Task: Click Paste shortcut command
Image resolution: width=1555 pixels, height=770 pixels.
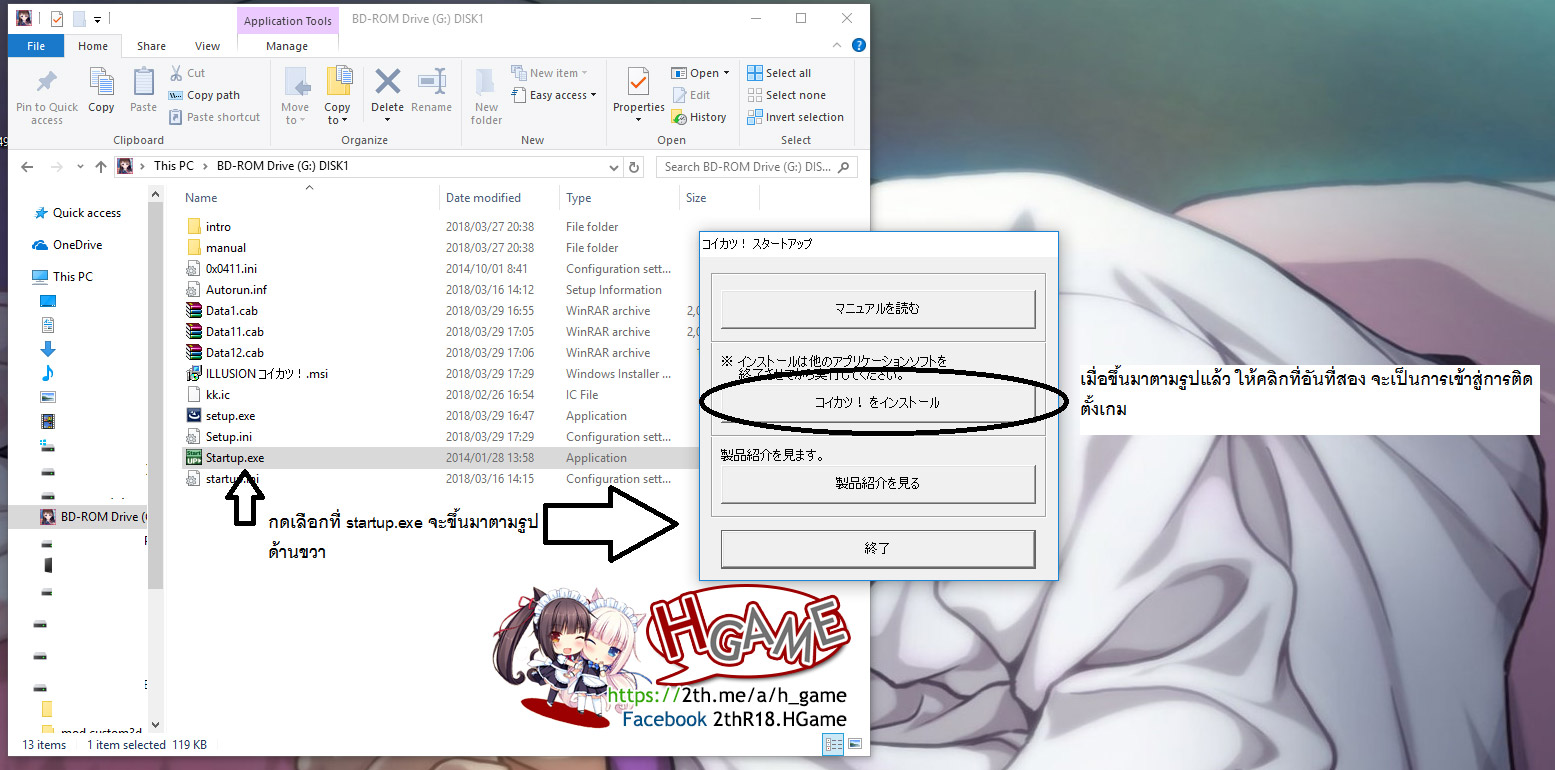Action: tap(214, 117)
